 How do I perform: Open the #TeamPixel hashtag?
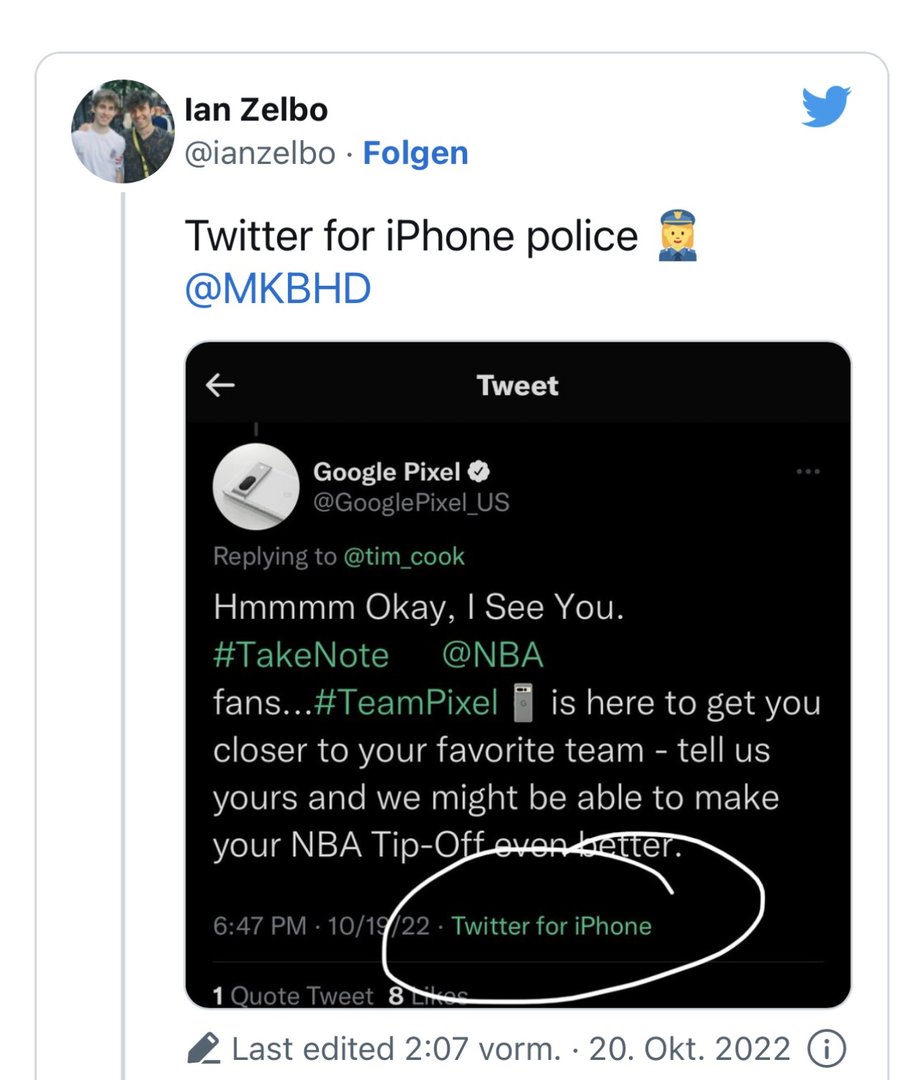click(406, 703)
